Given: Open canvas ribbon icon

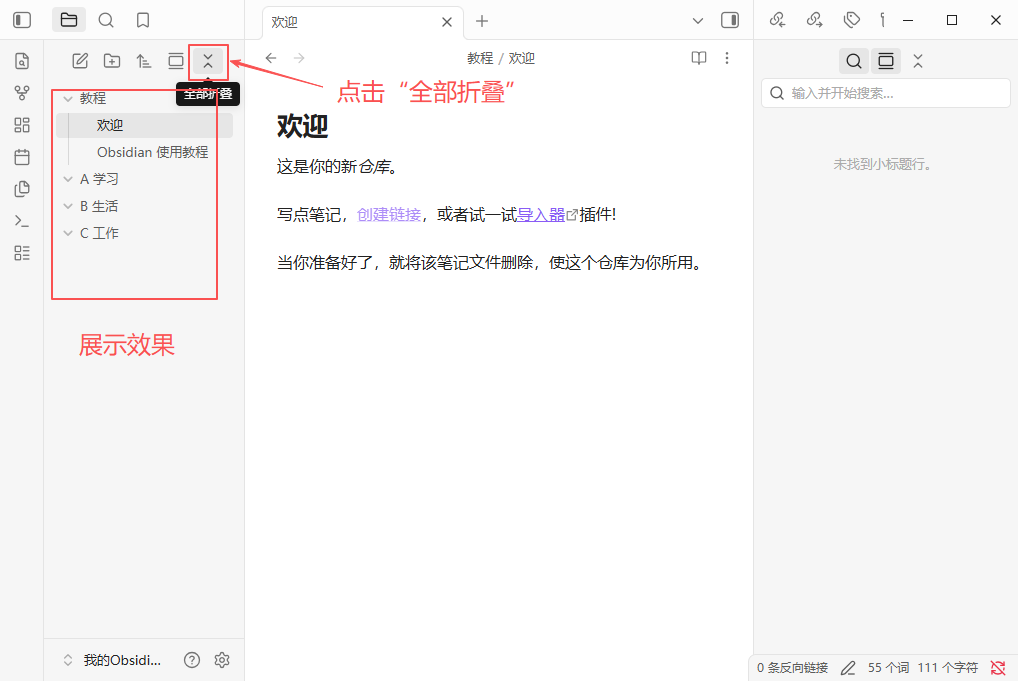Looking at the screenshot, I should [22, 125].
